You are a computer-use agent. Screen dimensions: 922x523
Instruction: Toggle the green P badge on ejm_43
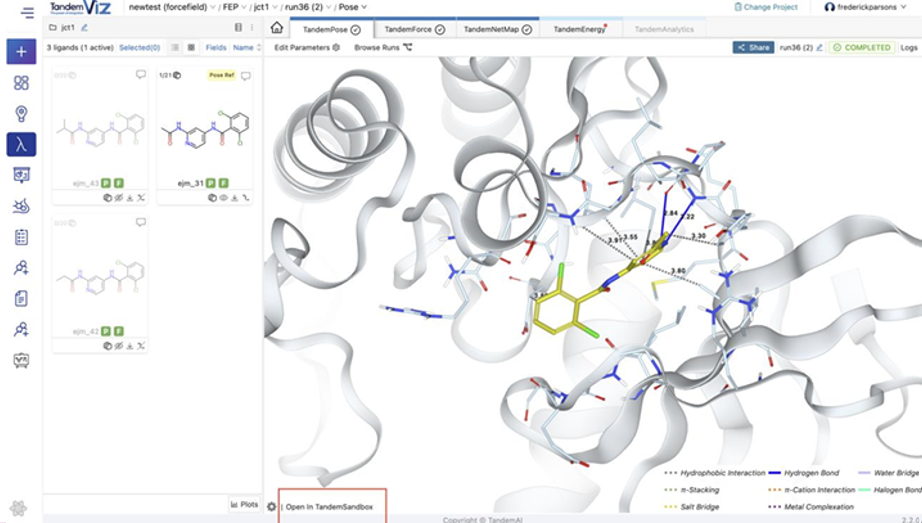click(x=106, y=184)
